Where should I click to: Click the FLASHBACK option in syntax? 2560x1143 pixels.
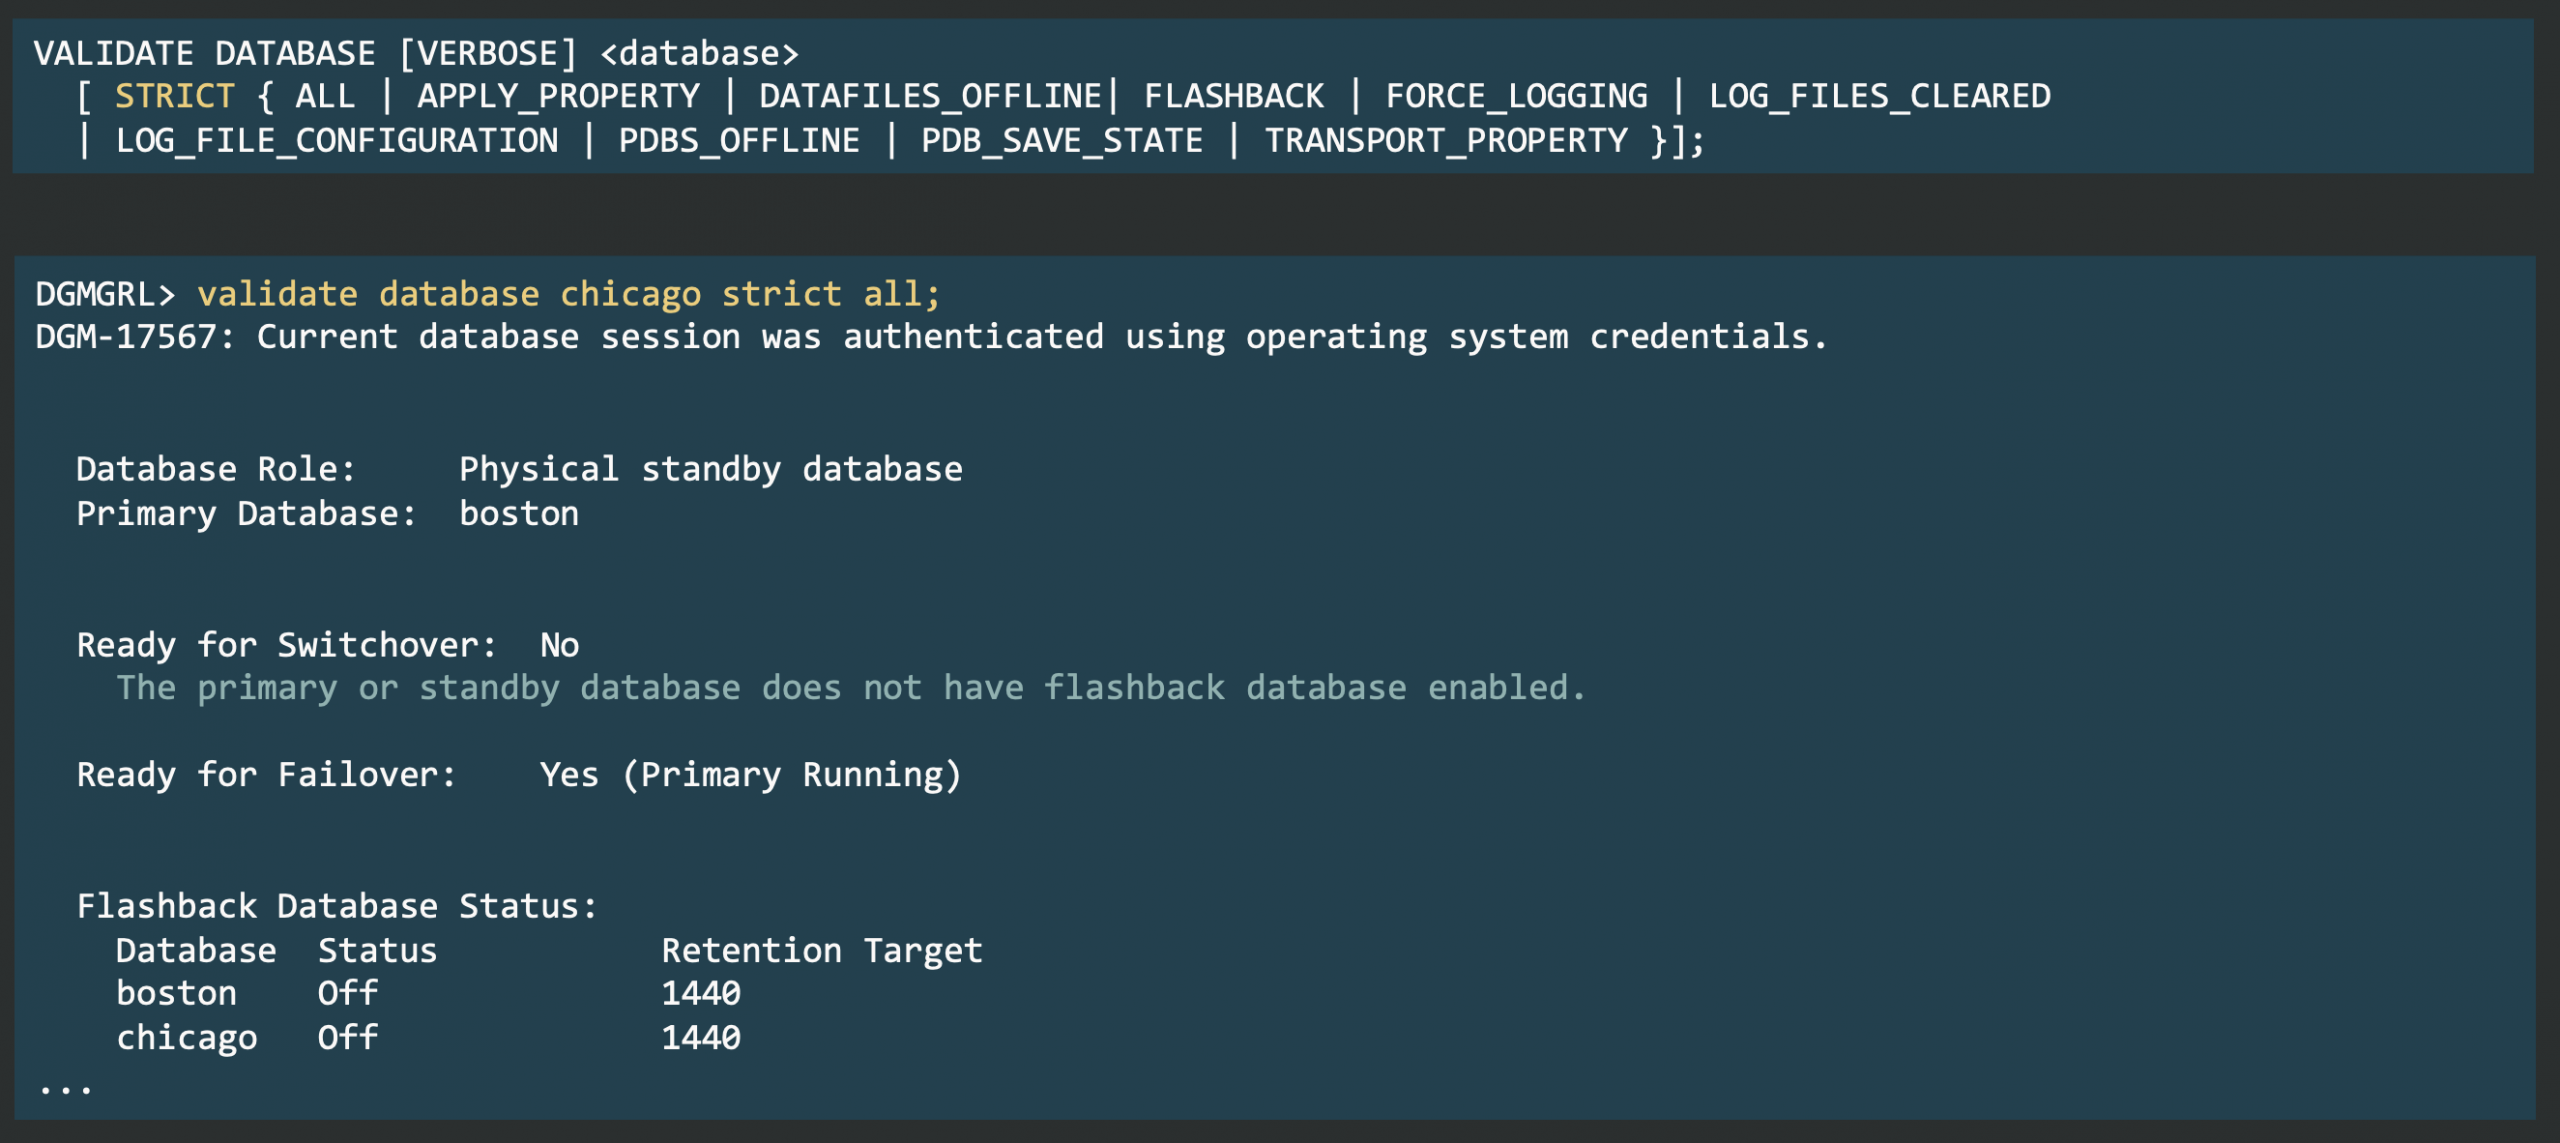(1233, 96)
